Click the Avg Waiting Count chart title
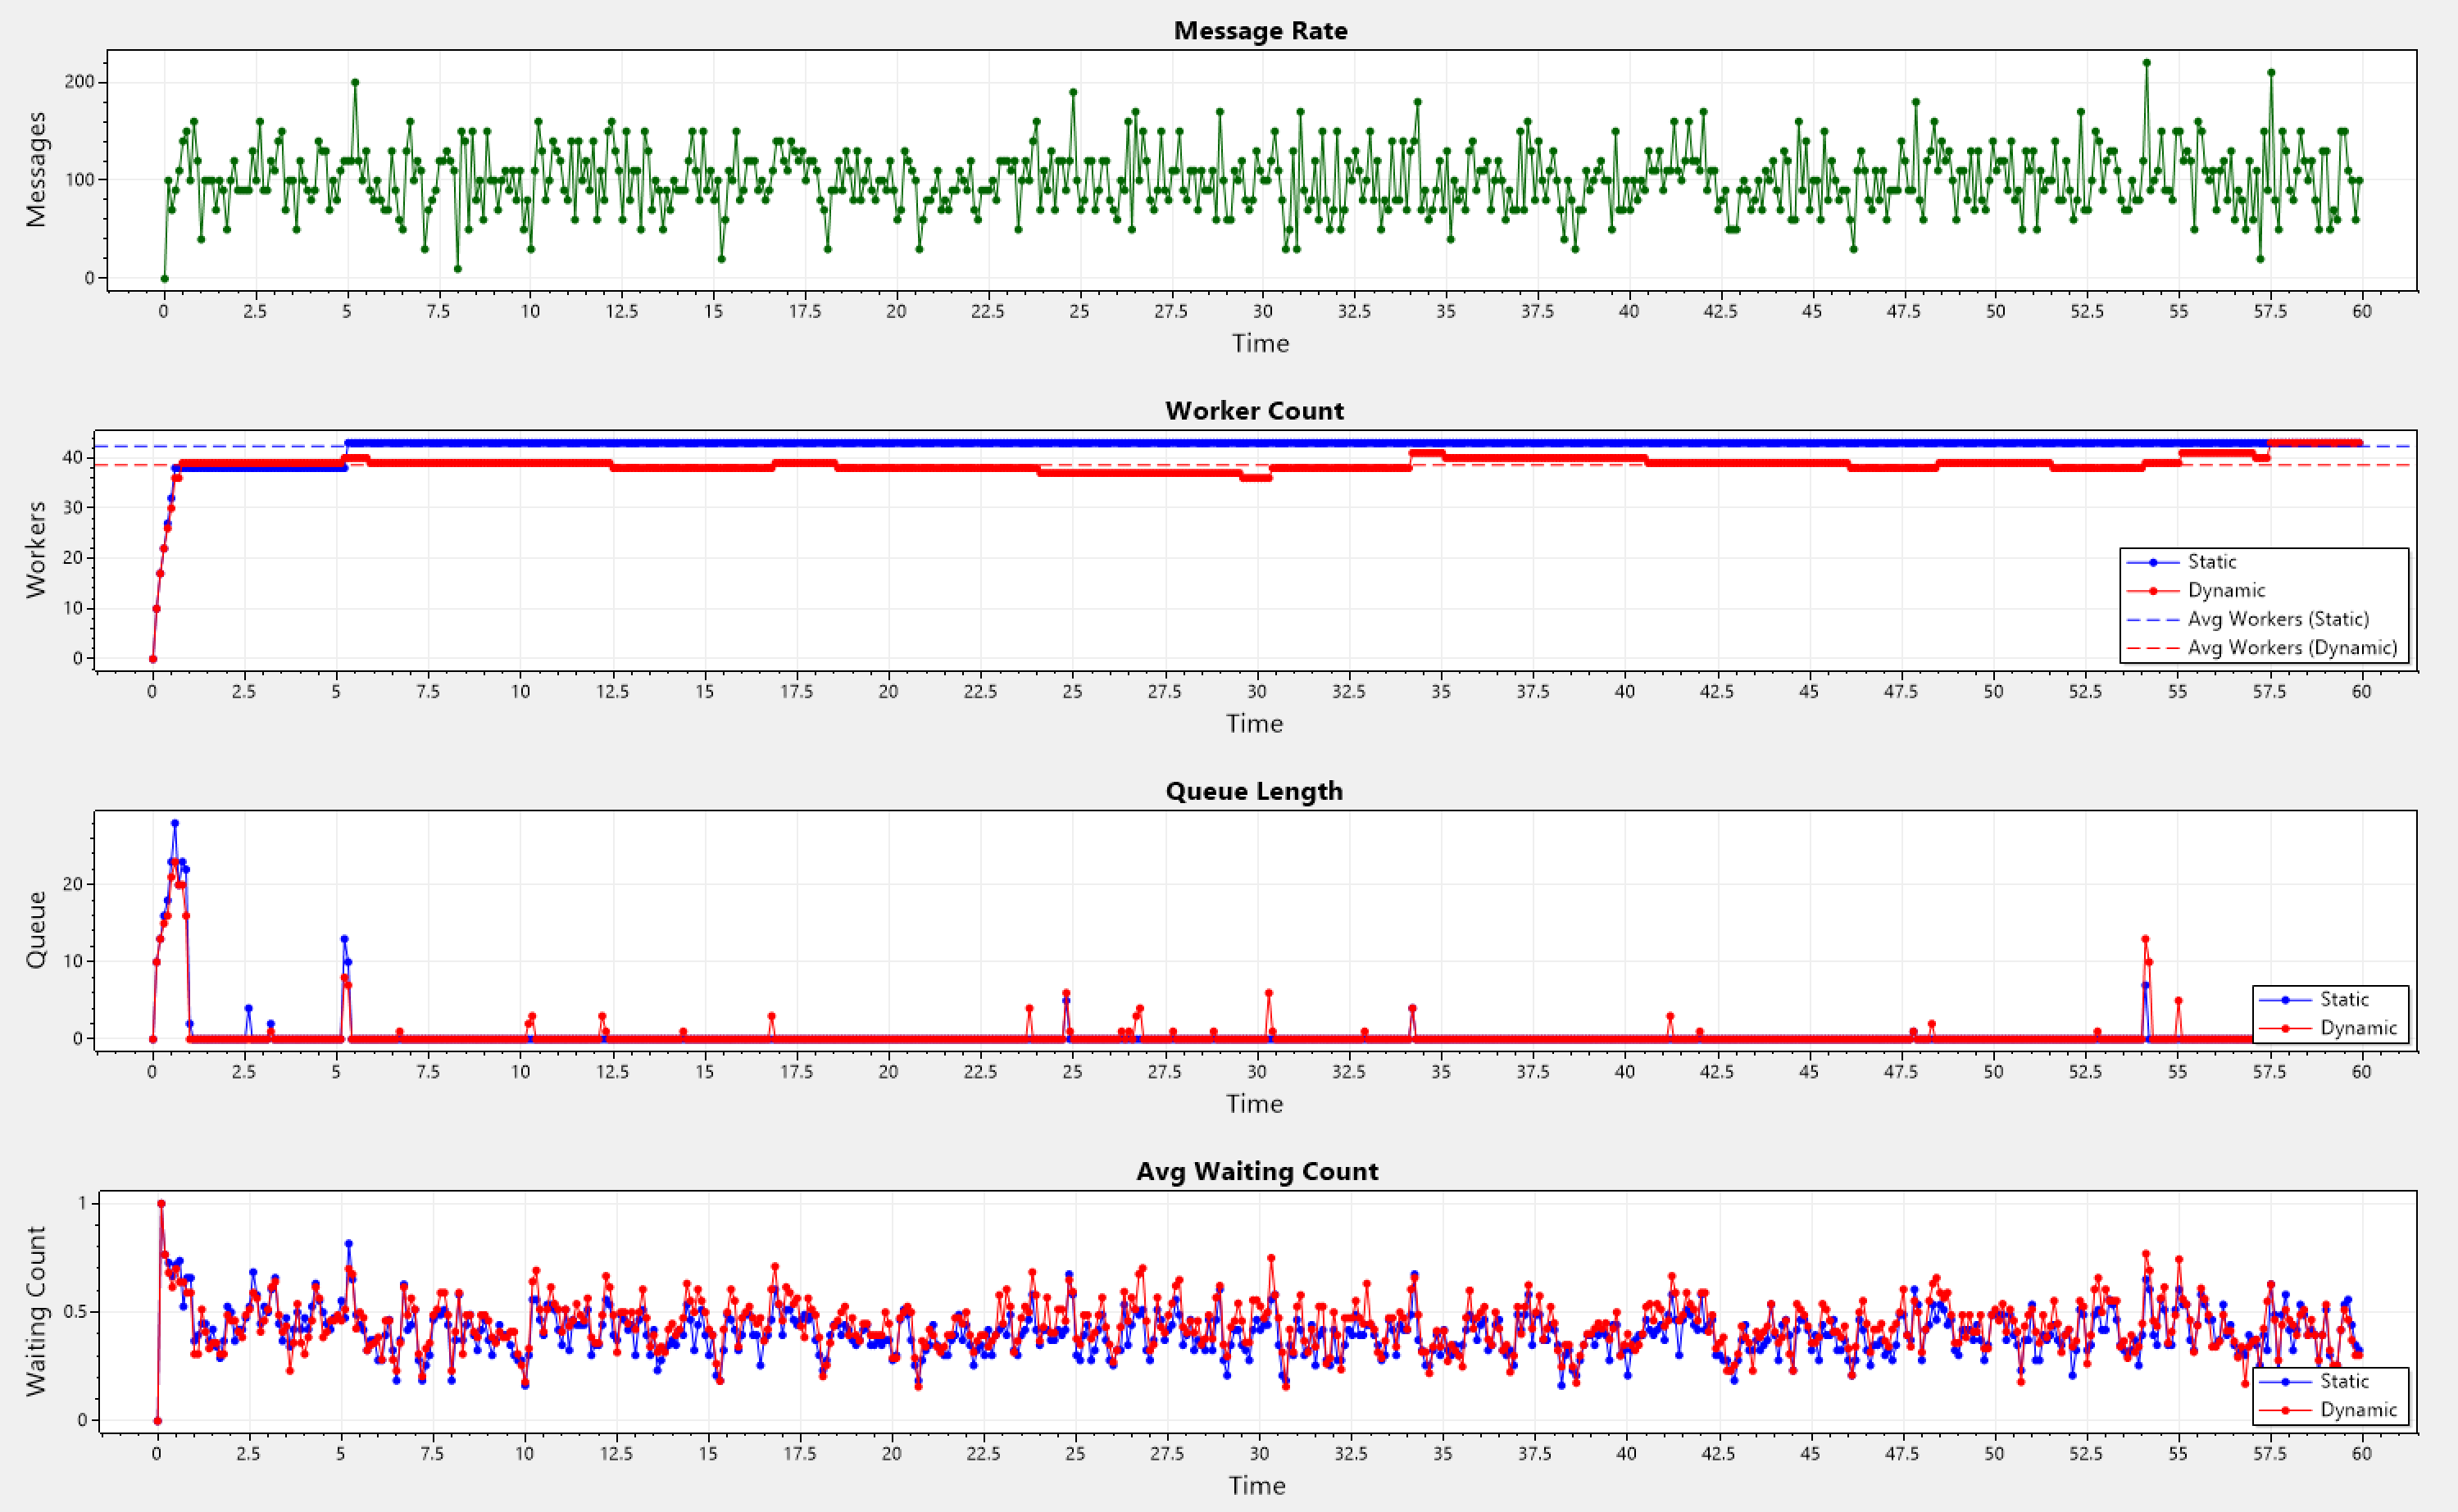This screenshot has height=1512, width=2458. click(x=1257, y=1171)
